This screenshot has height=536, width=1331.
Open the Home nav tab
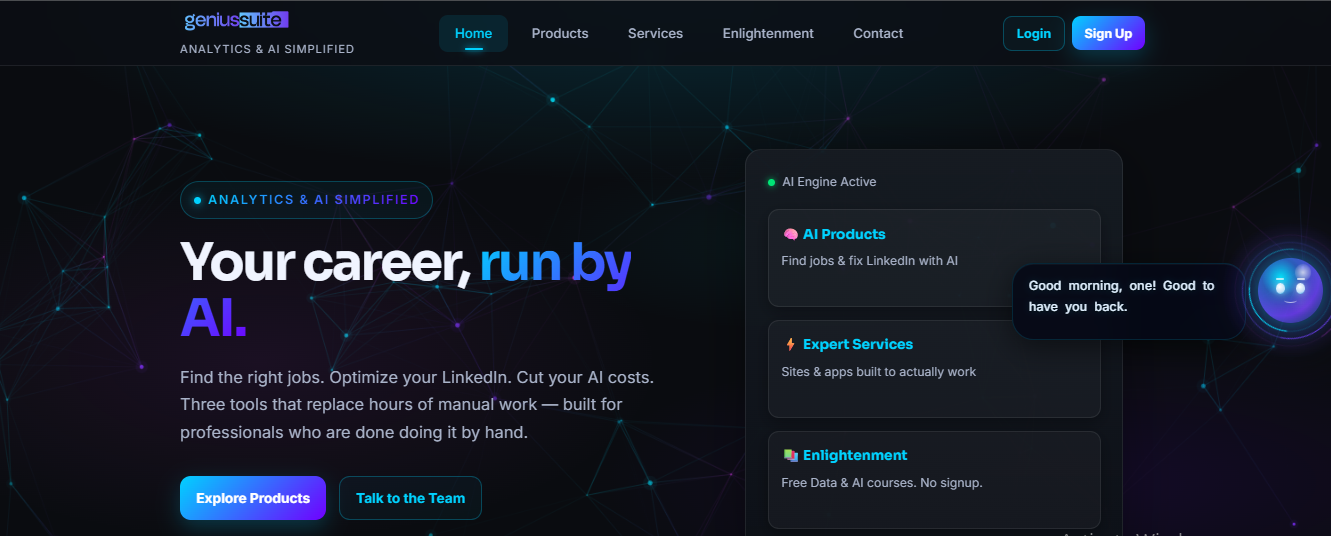(x=473, y=33)
